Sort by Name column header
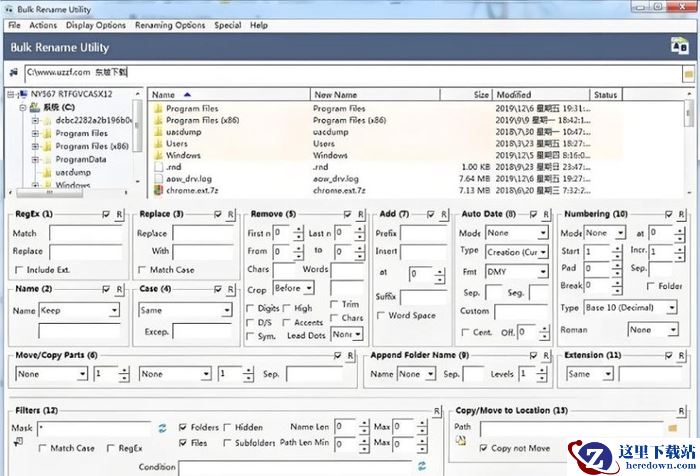The width and height of the screenshot is (700, 476). click(229, 95)
